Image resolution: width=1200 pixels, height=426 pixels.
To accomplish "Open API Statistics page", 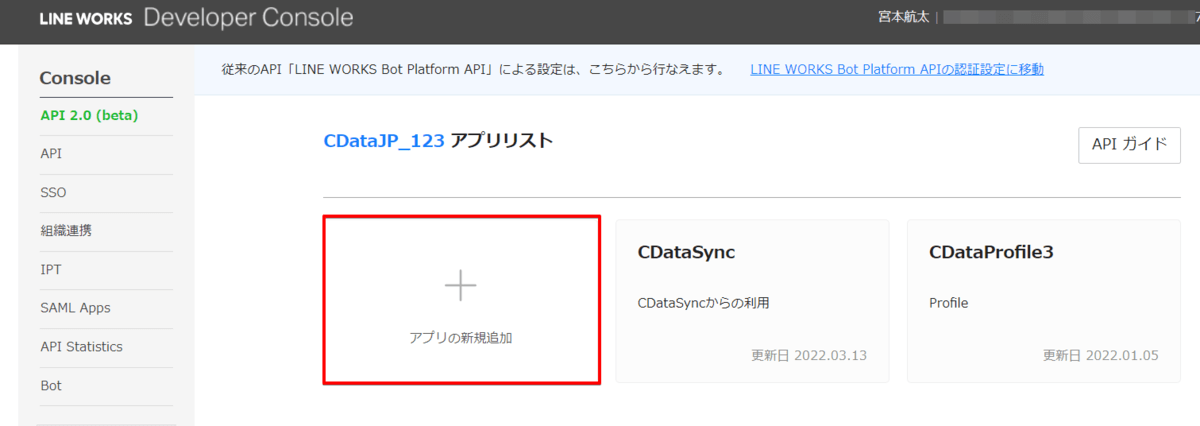I will 81,346.
